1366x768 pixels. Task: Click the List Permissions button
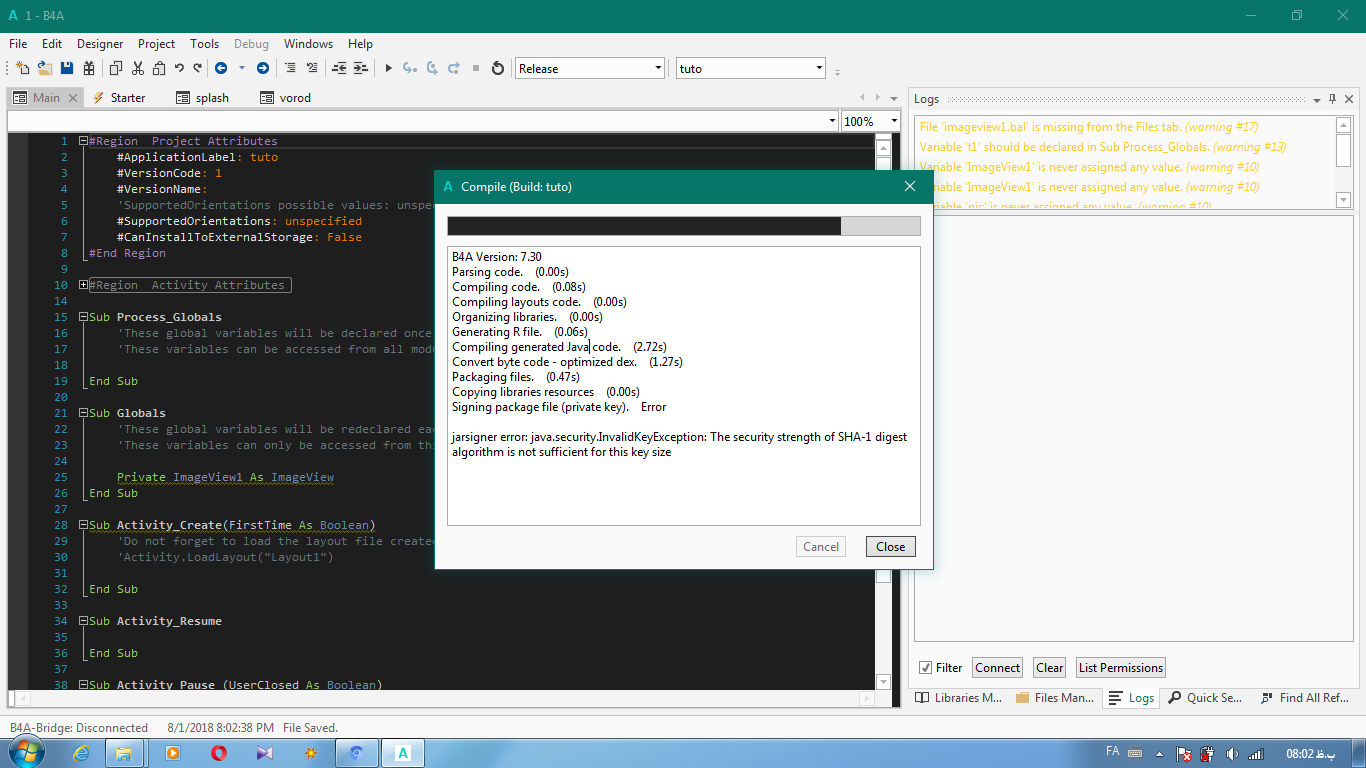pyautogui.click(x=1120, y=668)
